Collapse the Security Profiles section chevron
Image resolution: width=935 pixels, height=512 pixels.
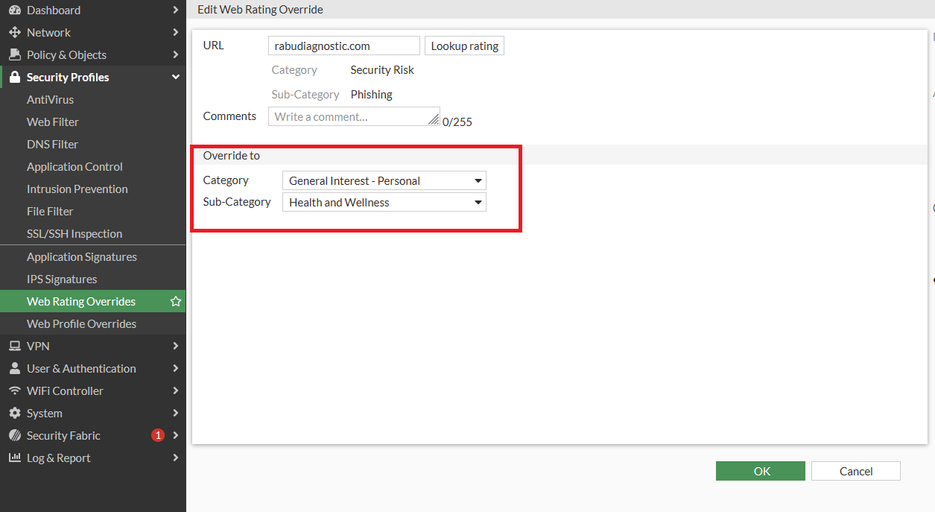(x=175, y=77)
